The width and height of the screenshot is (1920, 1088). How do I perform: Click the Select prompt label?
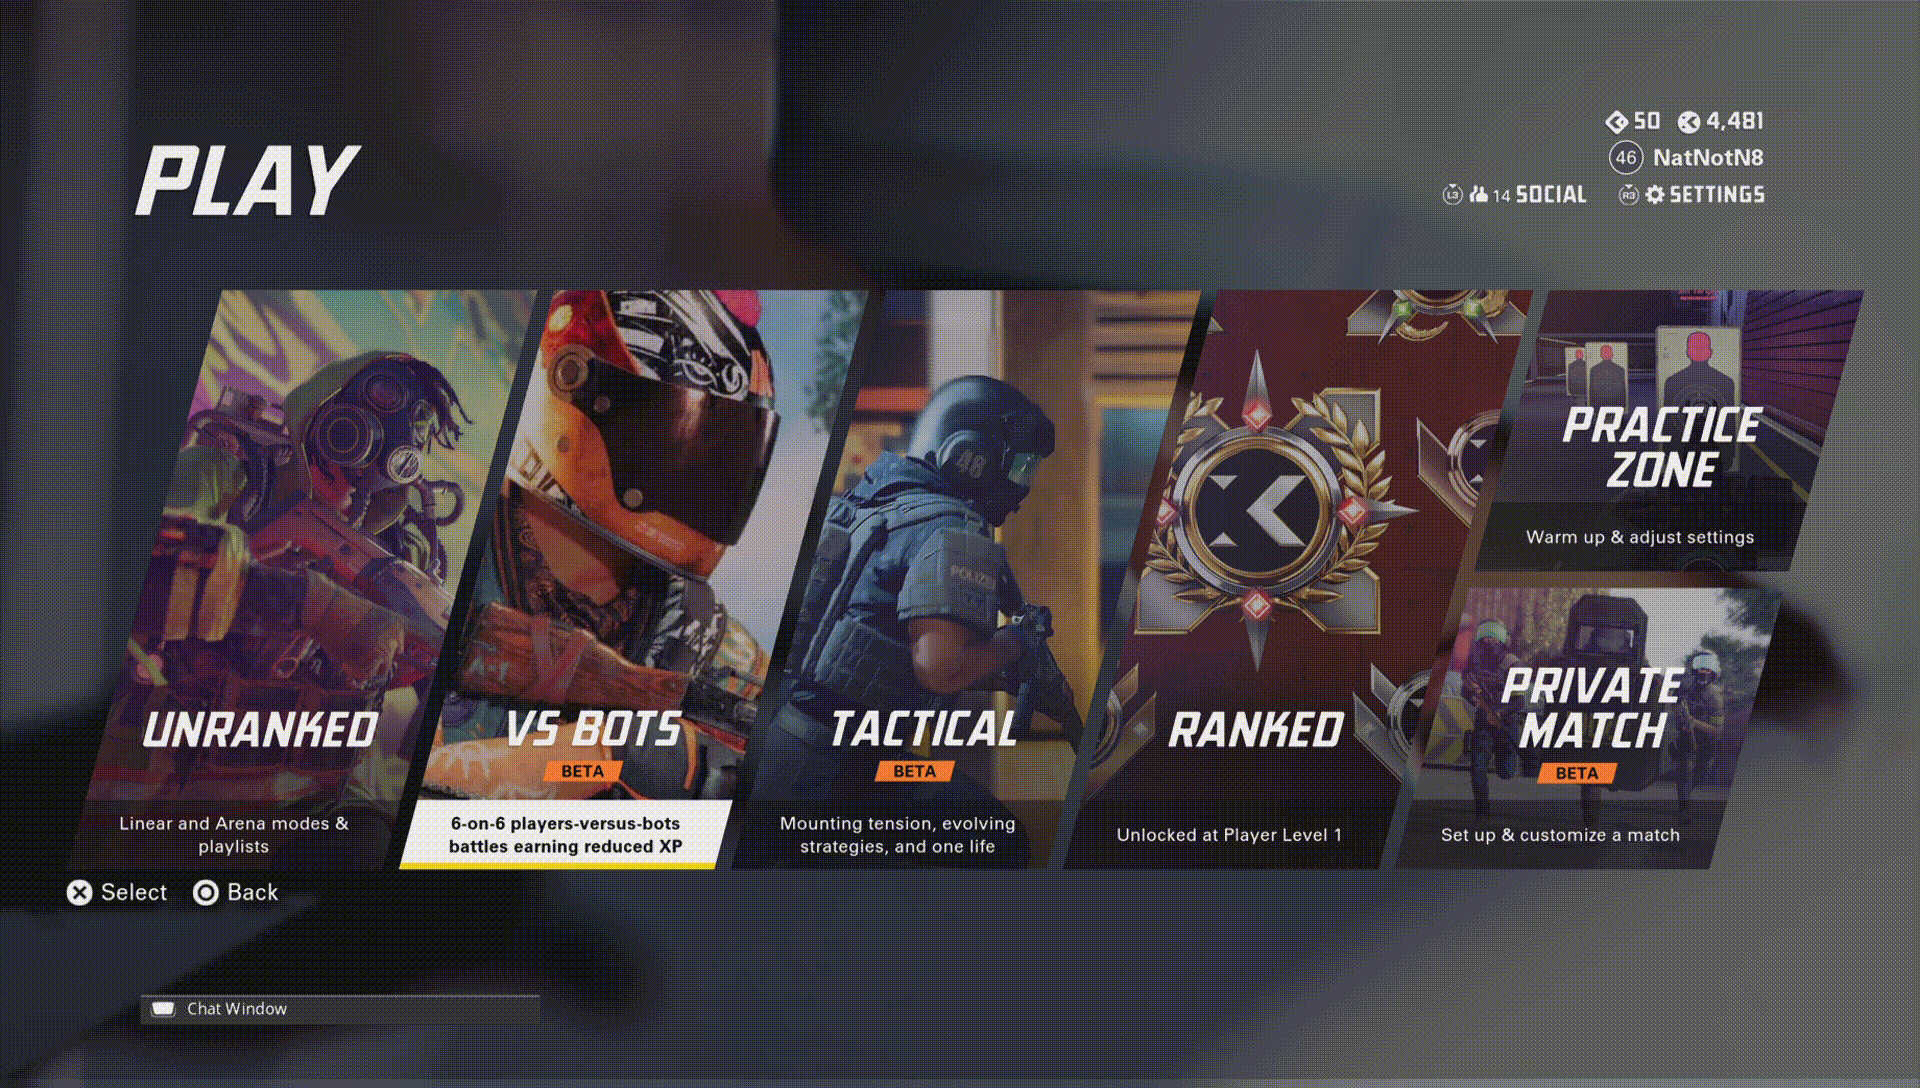(134, 892)
